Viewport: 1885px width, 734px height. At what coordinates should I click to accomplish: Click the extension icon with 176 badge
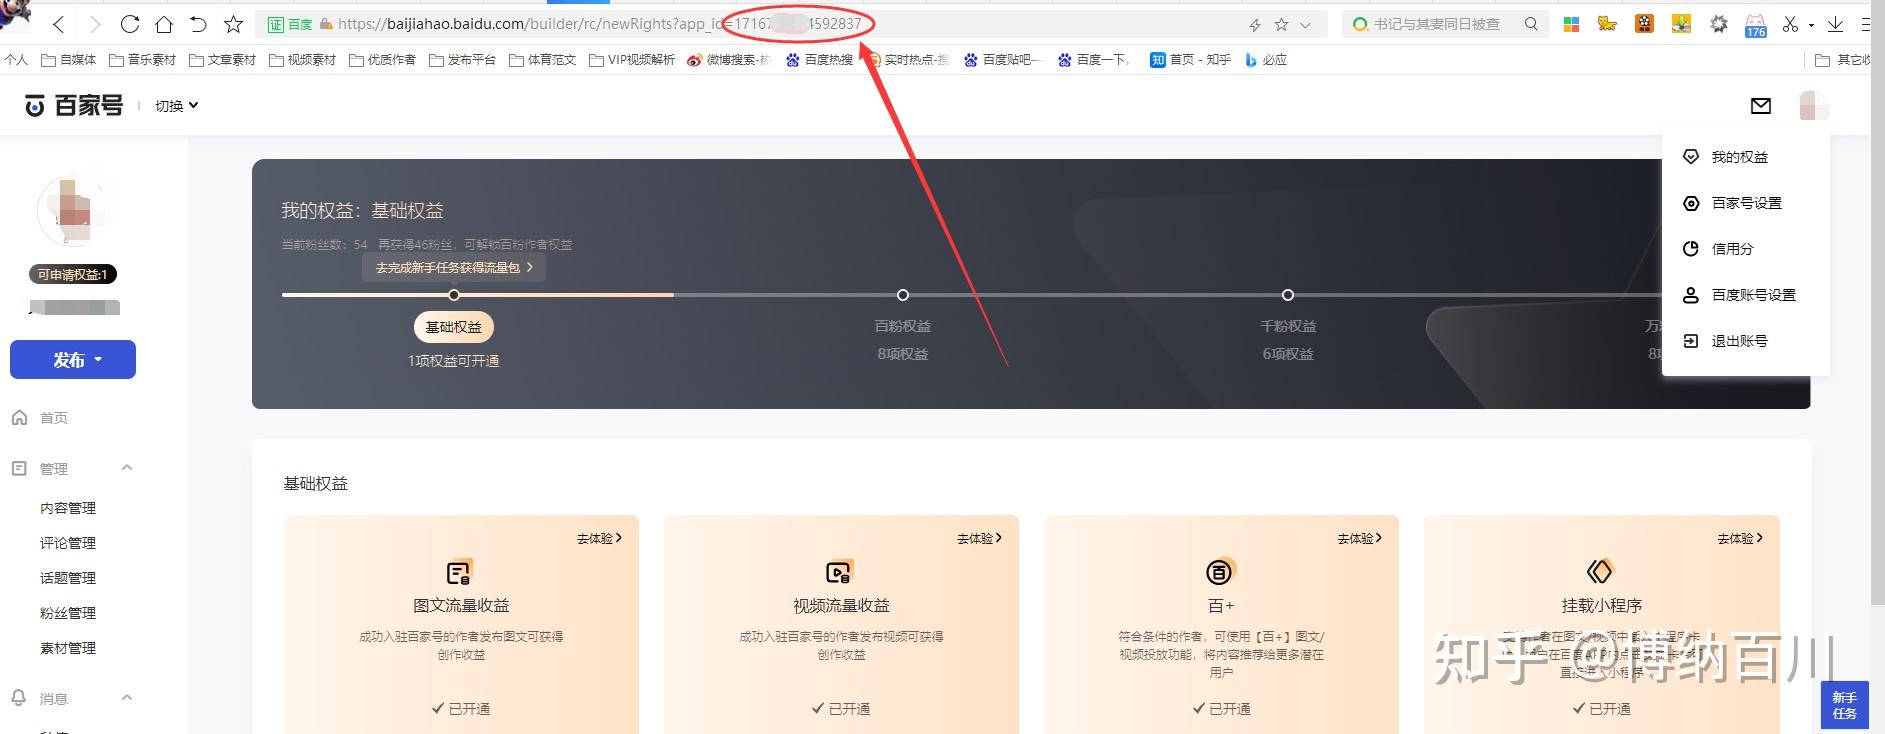tap(1755, 25)
